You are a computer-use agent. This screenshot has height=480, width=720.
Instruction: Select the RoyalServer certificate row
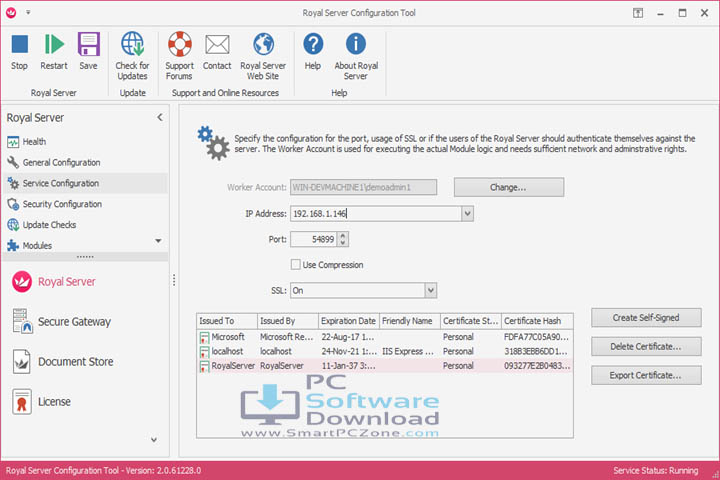point(385,366)
